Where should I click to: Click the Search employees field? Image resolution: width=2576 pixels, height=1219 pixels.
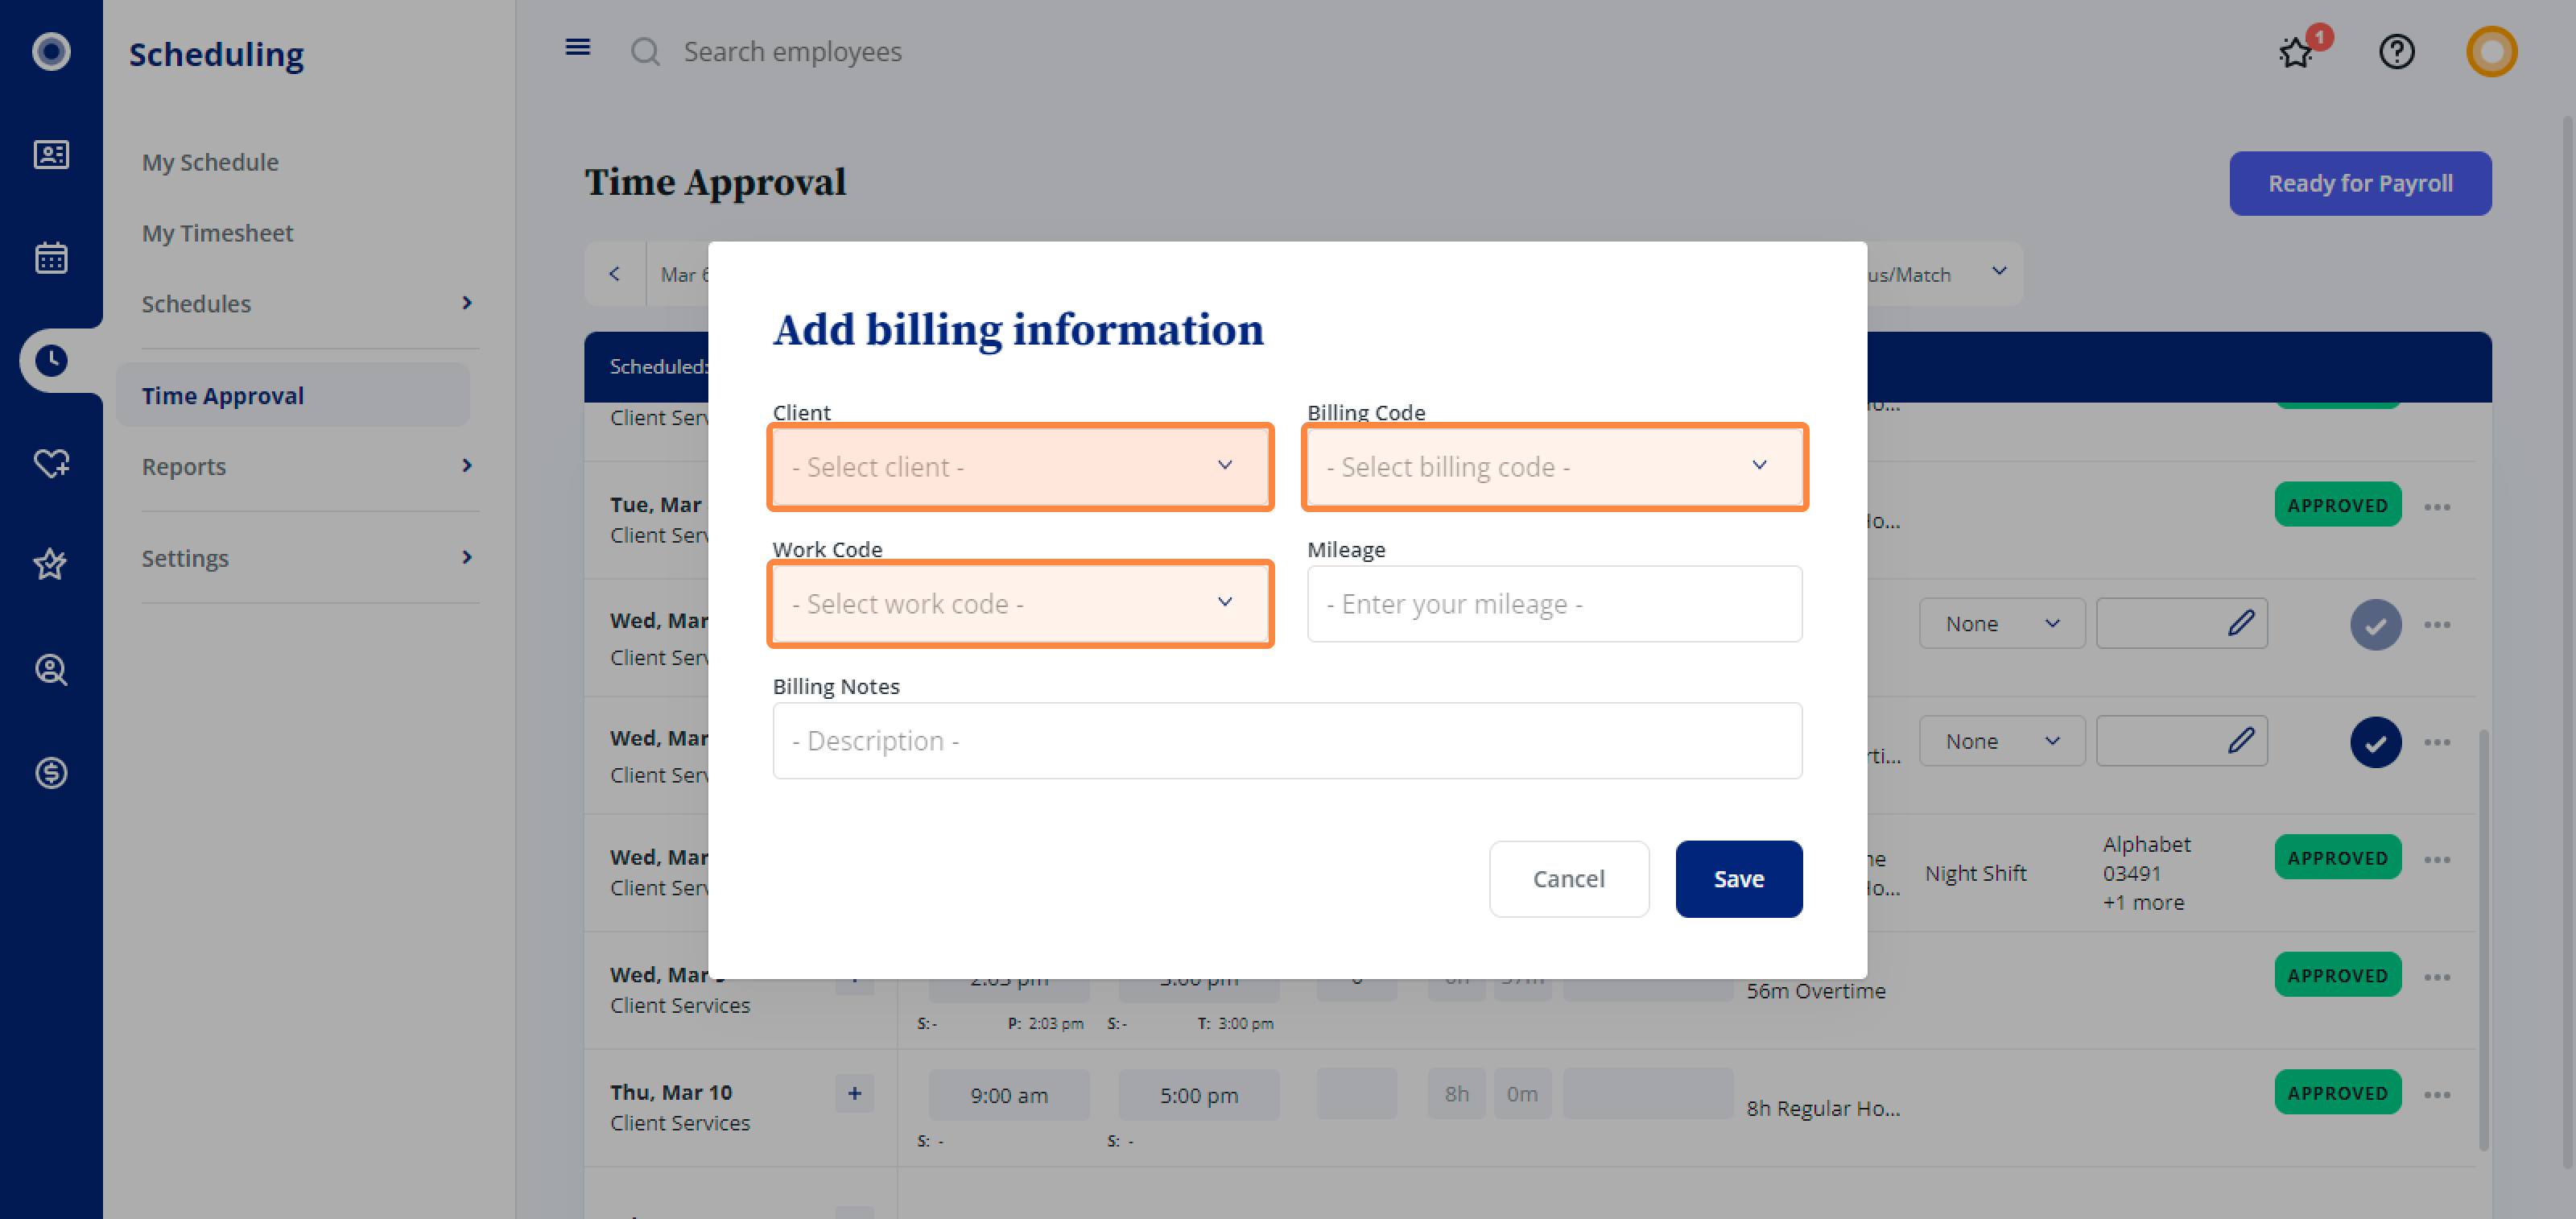792,51
